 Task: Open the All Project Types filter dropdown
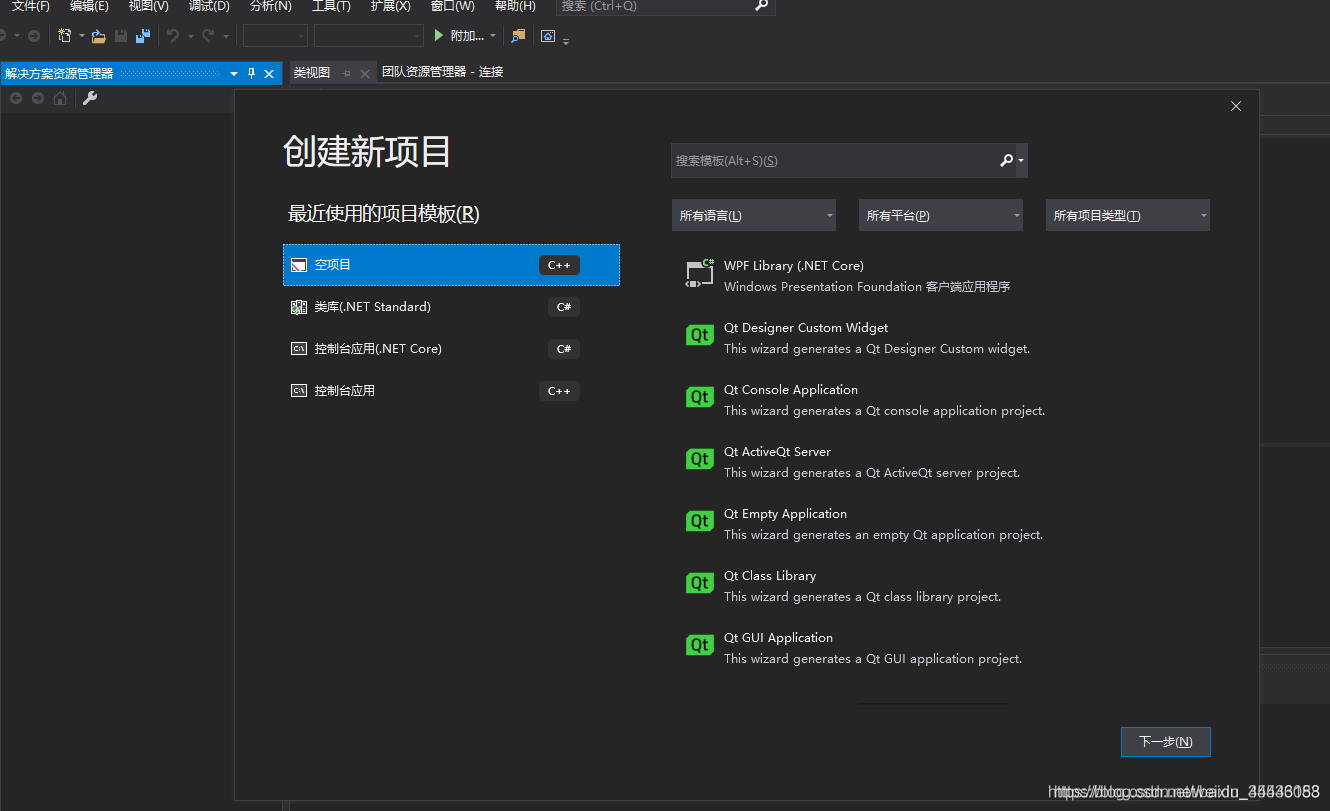point(1128,215)
